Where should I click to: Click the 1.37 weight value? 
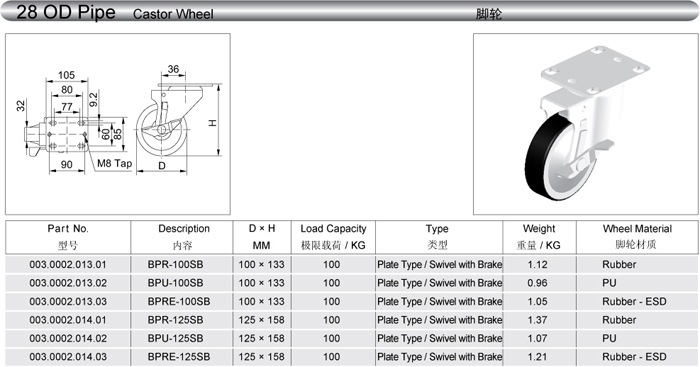point(537,320)
